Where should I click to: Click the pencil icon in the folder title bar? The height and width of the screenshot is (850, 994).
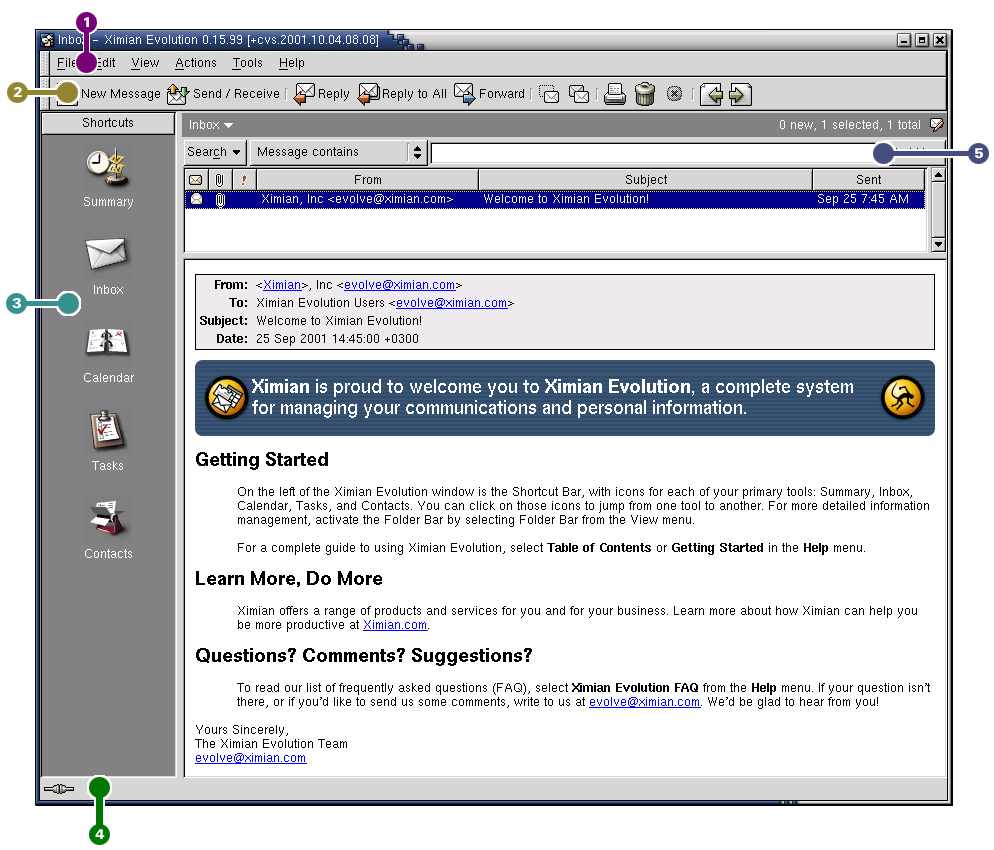coord(936,125)
